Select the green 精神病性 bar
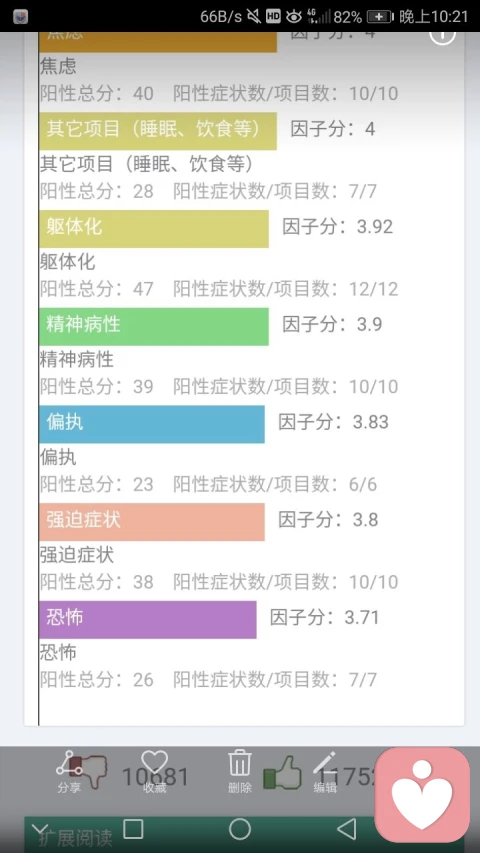Screen dimensions: 480x853 pyautogui.click(x=154, y=326)
